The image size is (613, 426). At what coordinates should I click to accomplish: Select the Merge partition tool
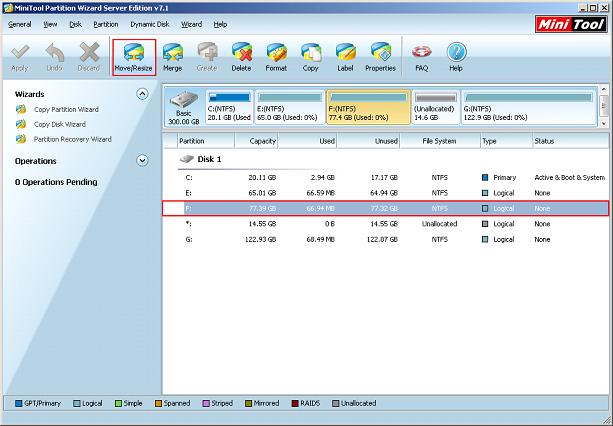172,57
